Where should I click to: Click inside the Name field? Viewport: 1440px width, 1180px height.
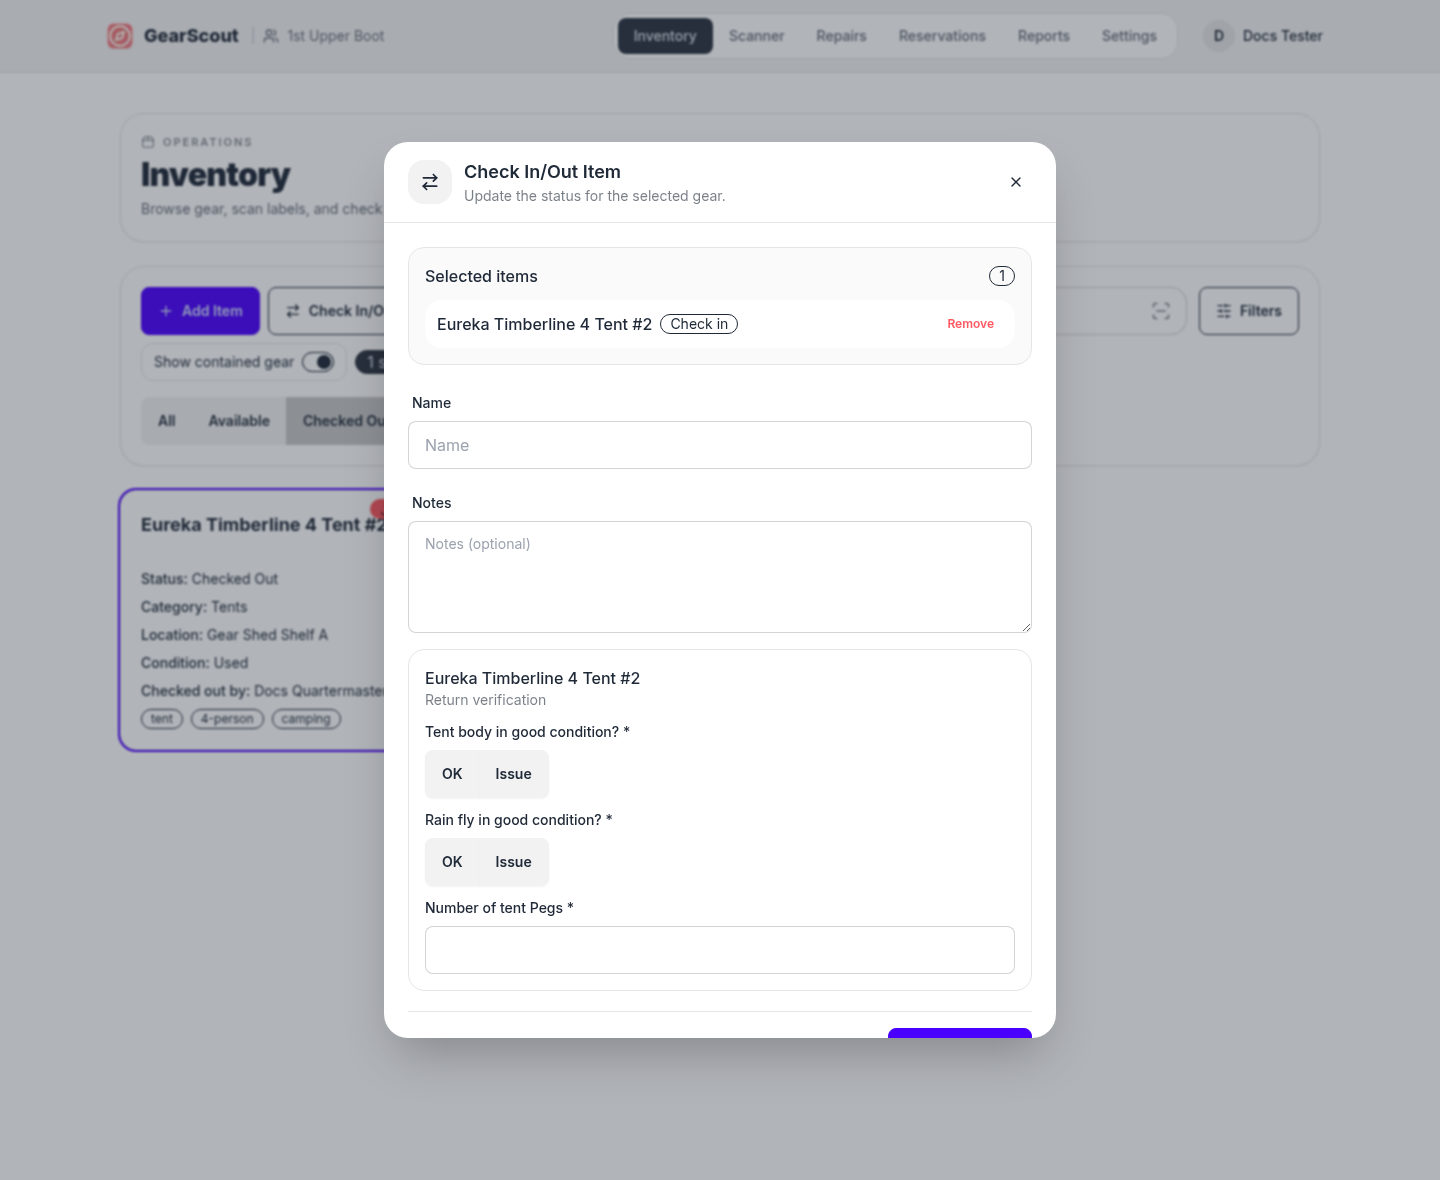point(719,445)
